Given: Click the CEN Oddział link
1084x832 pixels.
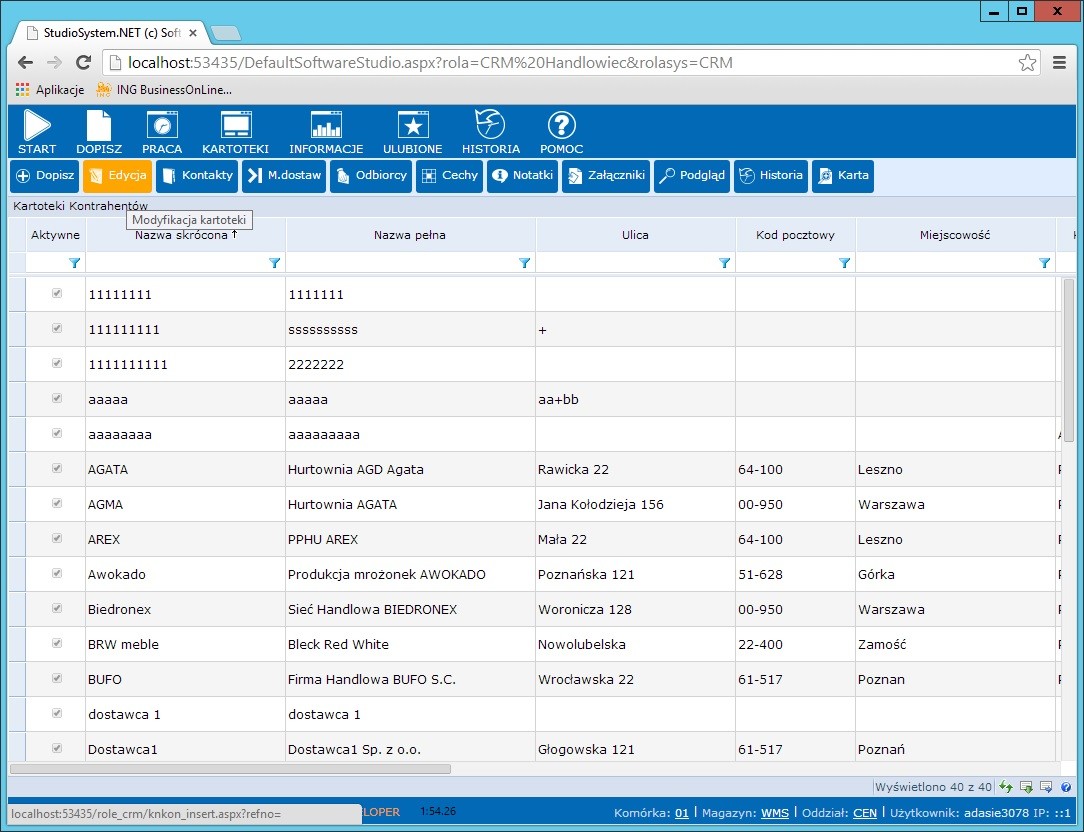Looking at the screenshot, I should pyautogui.click(x=864, y=813).
